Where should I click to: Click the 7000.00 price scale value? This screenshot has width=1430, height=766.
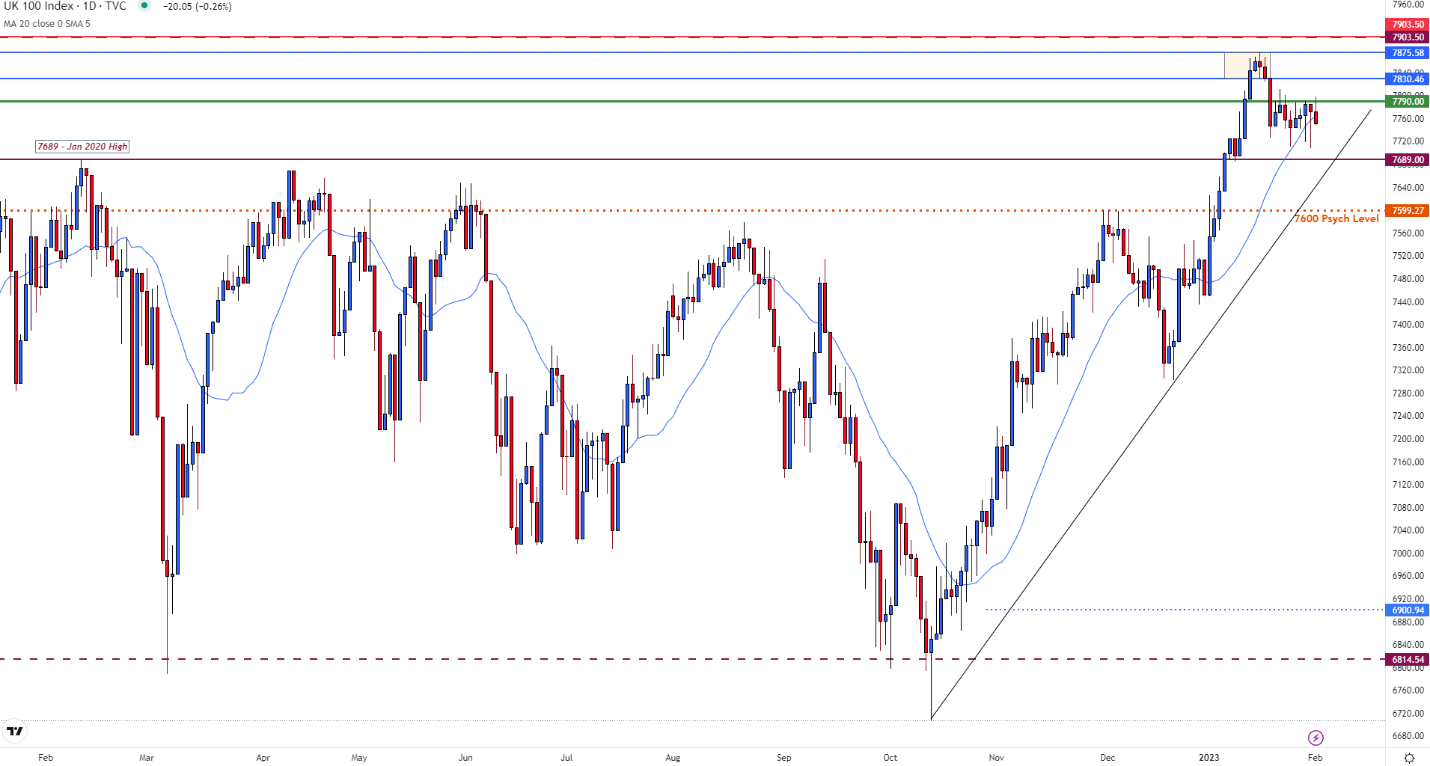point(1406,554)
